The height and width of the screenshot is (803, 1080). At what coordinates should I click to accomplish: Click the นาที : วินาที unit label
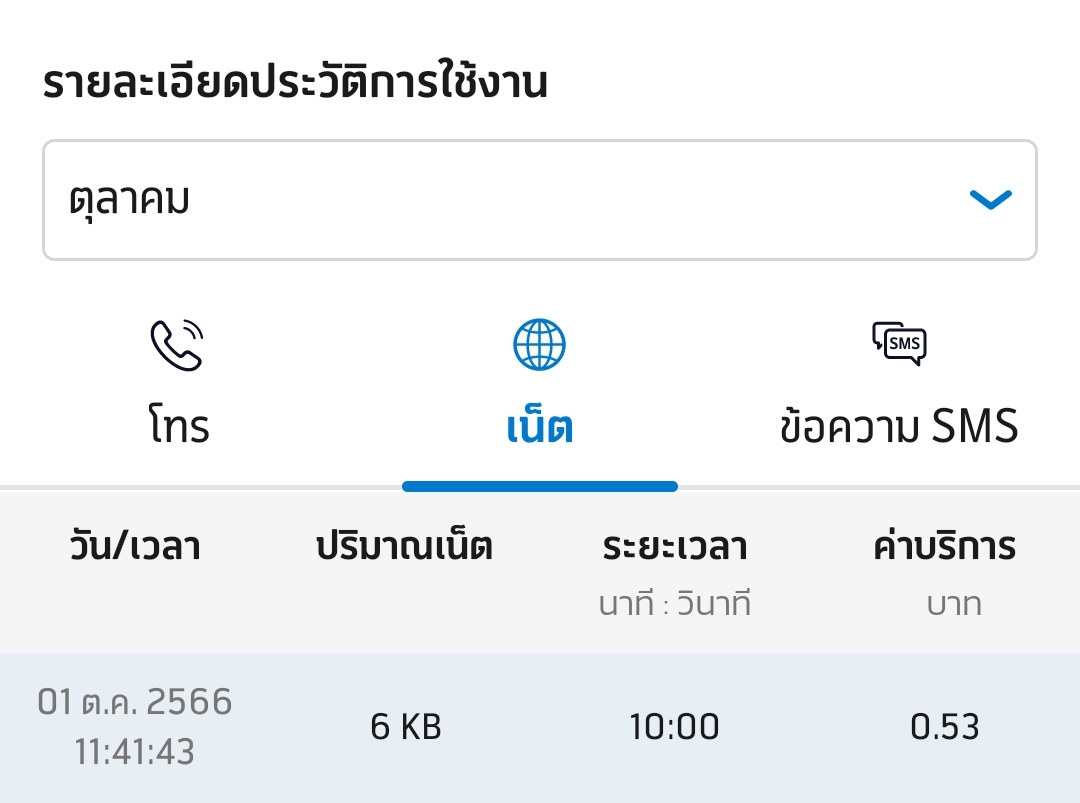point(675,604)
